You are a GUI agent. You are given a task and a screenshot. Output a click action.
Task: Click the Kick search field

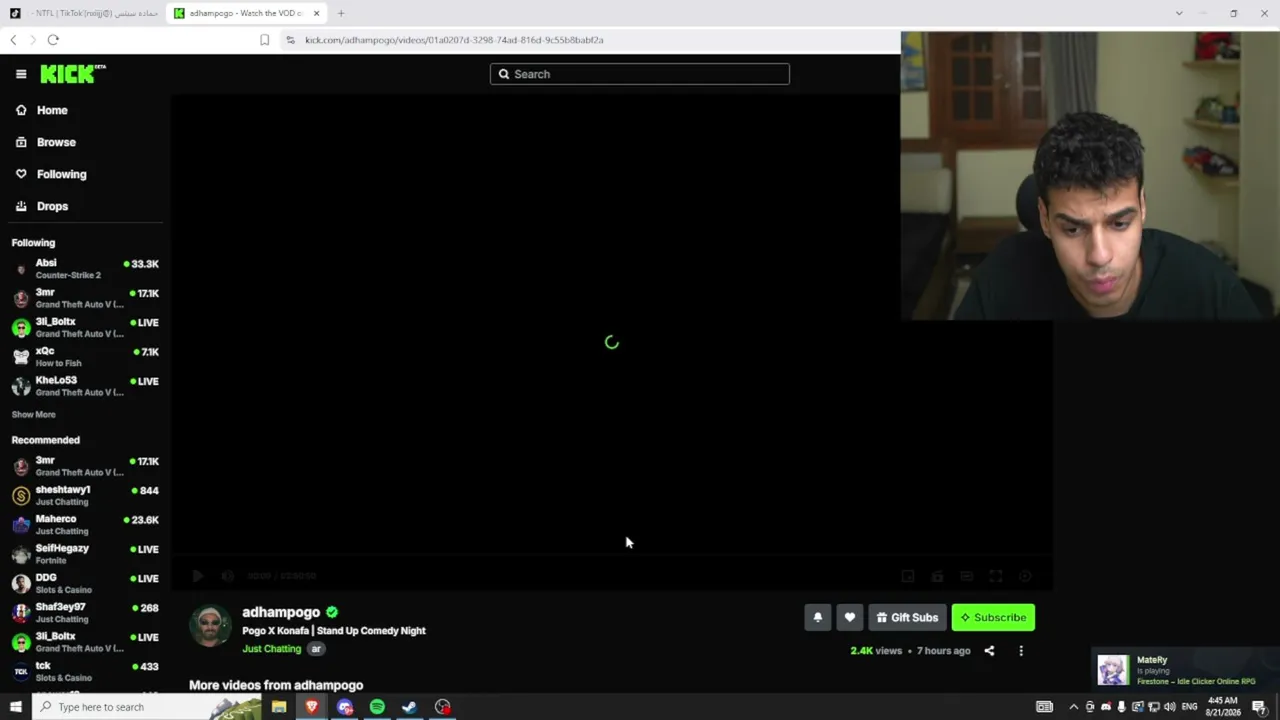pyautogui.click(x=640, y=74)
